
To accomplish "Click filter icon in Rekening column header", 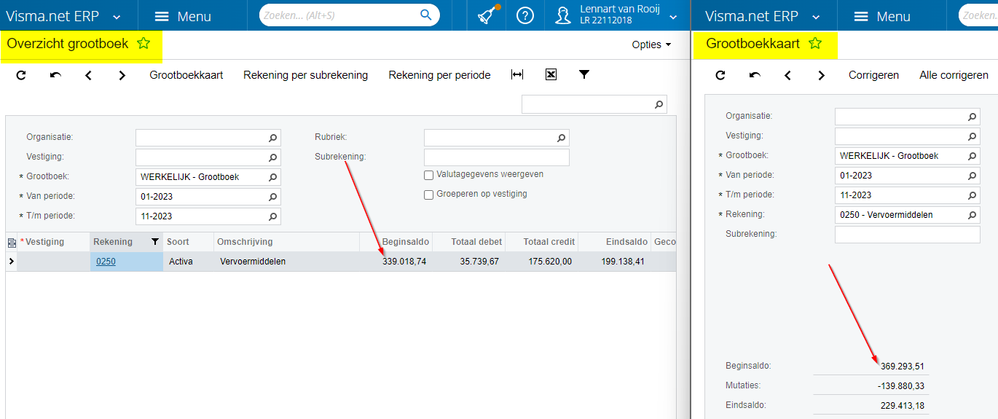I will [155, 242].
